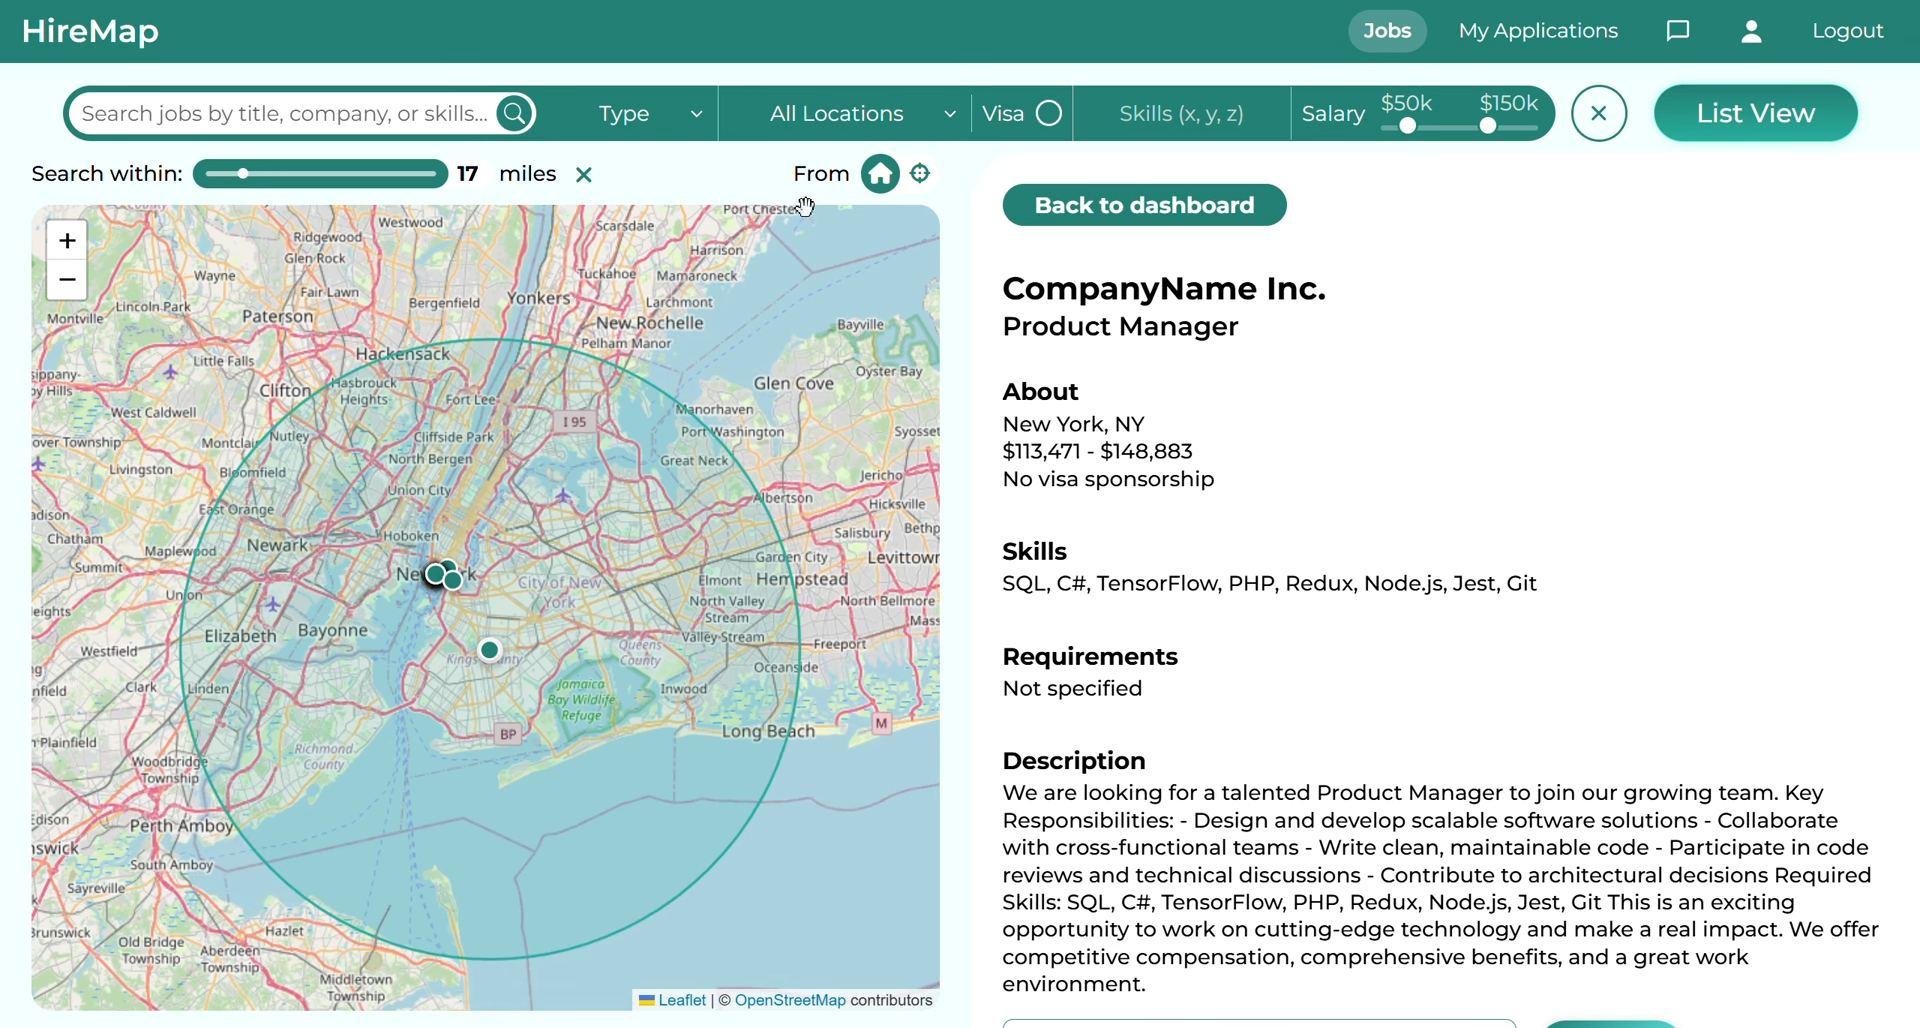This screenshot has width=1920, height=1028.
Task: Set search origin to home icon
Action: pyautogui.click(x=880, y=174)
